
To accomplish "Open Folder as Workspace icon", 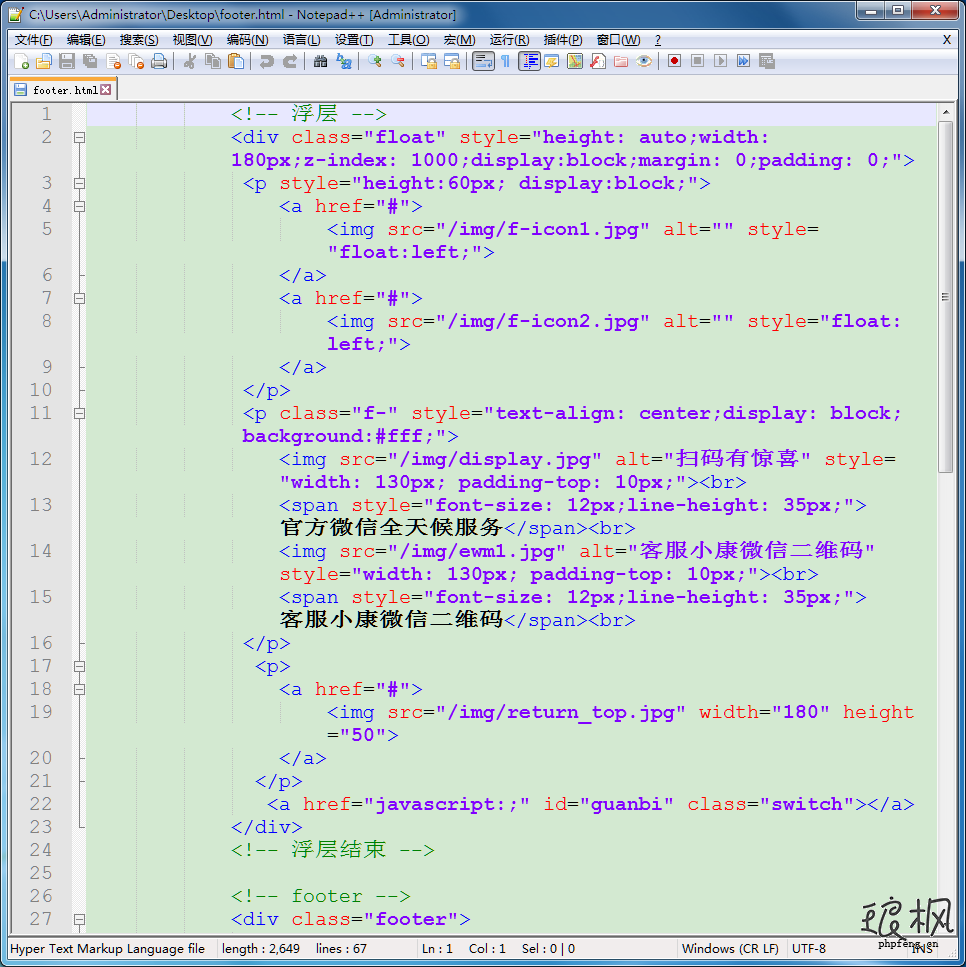I will pos(621,61).
